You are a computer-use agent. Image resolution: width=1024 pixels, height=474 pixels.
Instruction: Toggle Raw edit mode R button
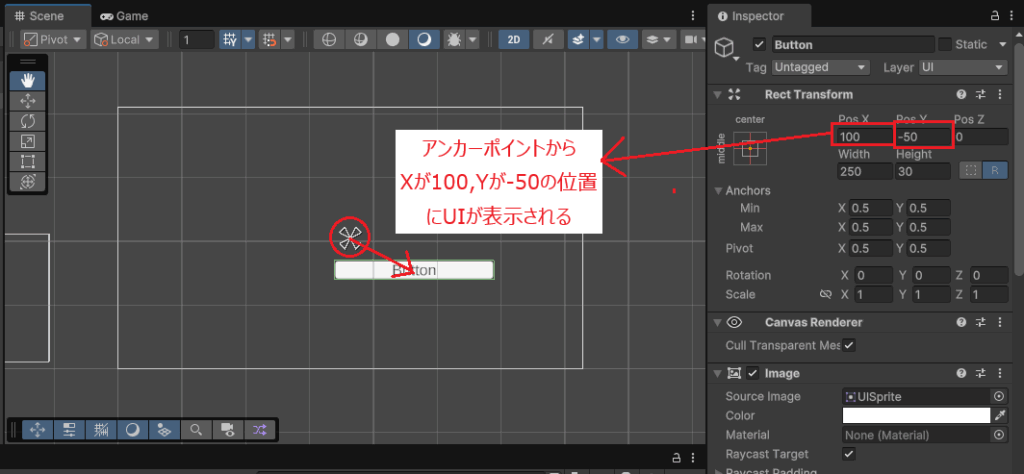coord(993,171)
